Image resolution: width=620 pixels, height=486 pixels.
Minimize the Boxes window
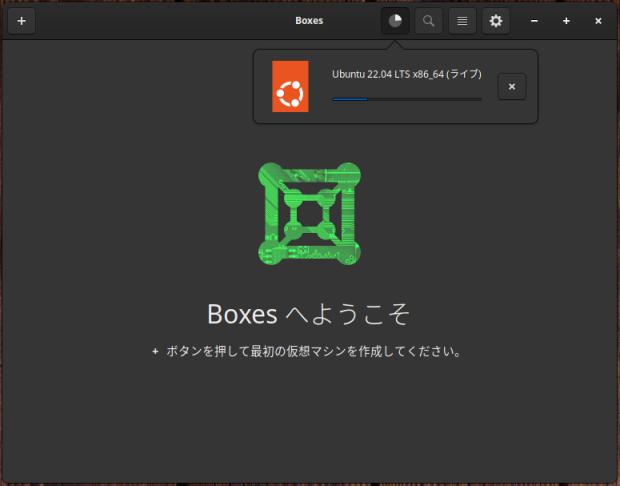tap(534, 21)
